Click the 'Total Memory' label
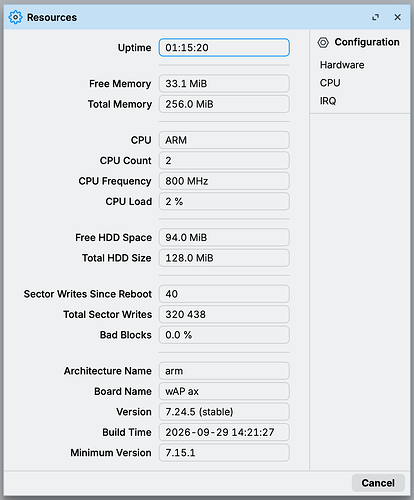The width and height of the screenshot is (414, 500). (x=120, y=104)
